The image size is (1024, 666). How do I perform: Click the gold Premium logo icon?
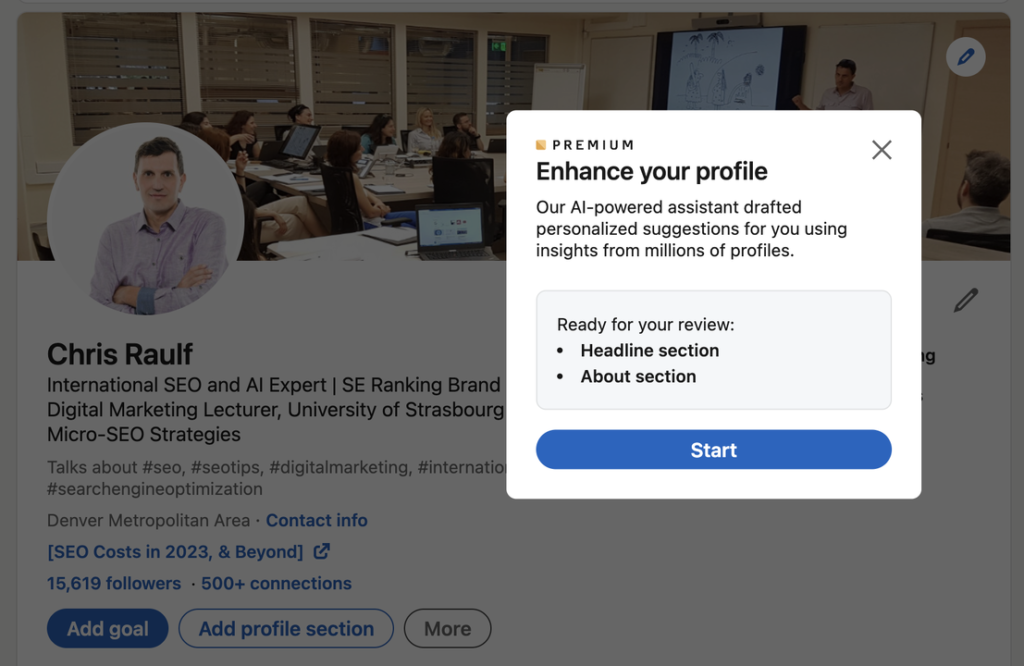pos(541,145)
